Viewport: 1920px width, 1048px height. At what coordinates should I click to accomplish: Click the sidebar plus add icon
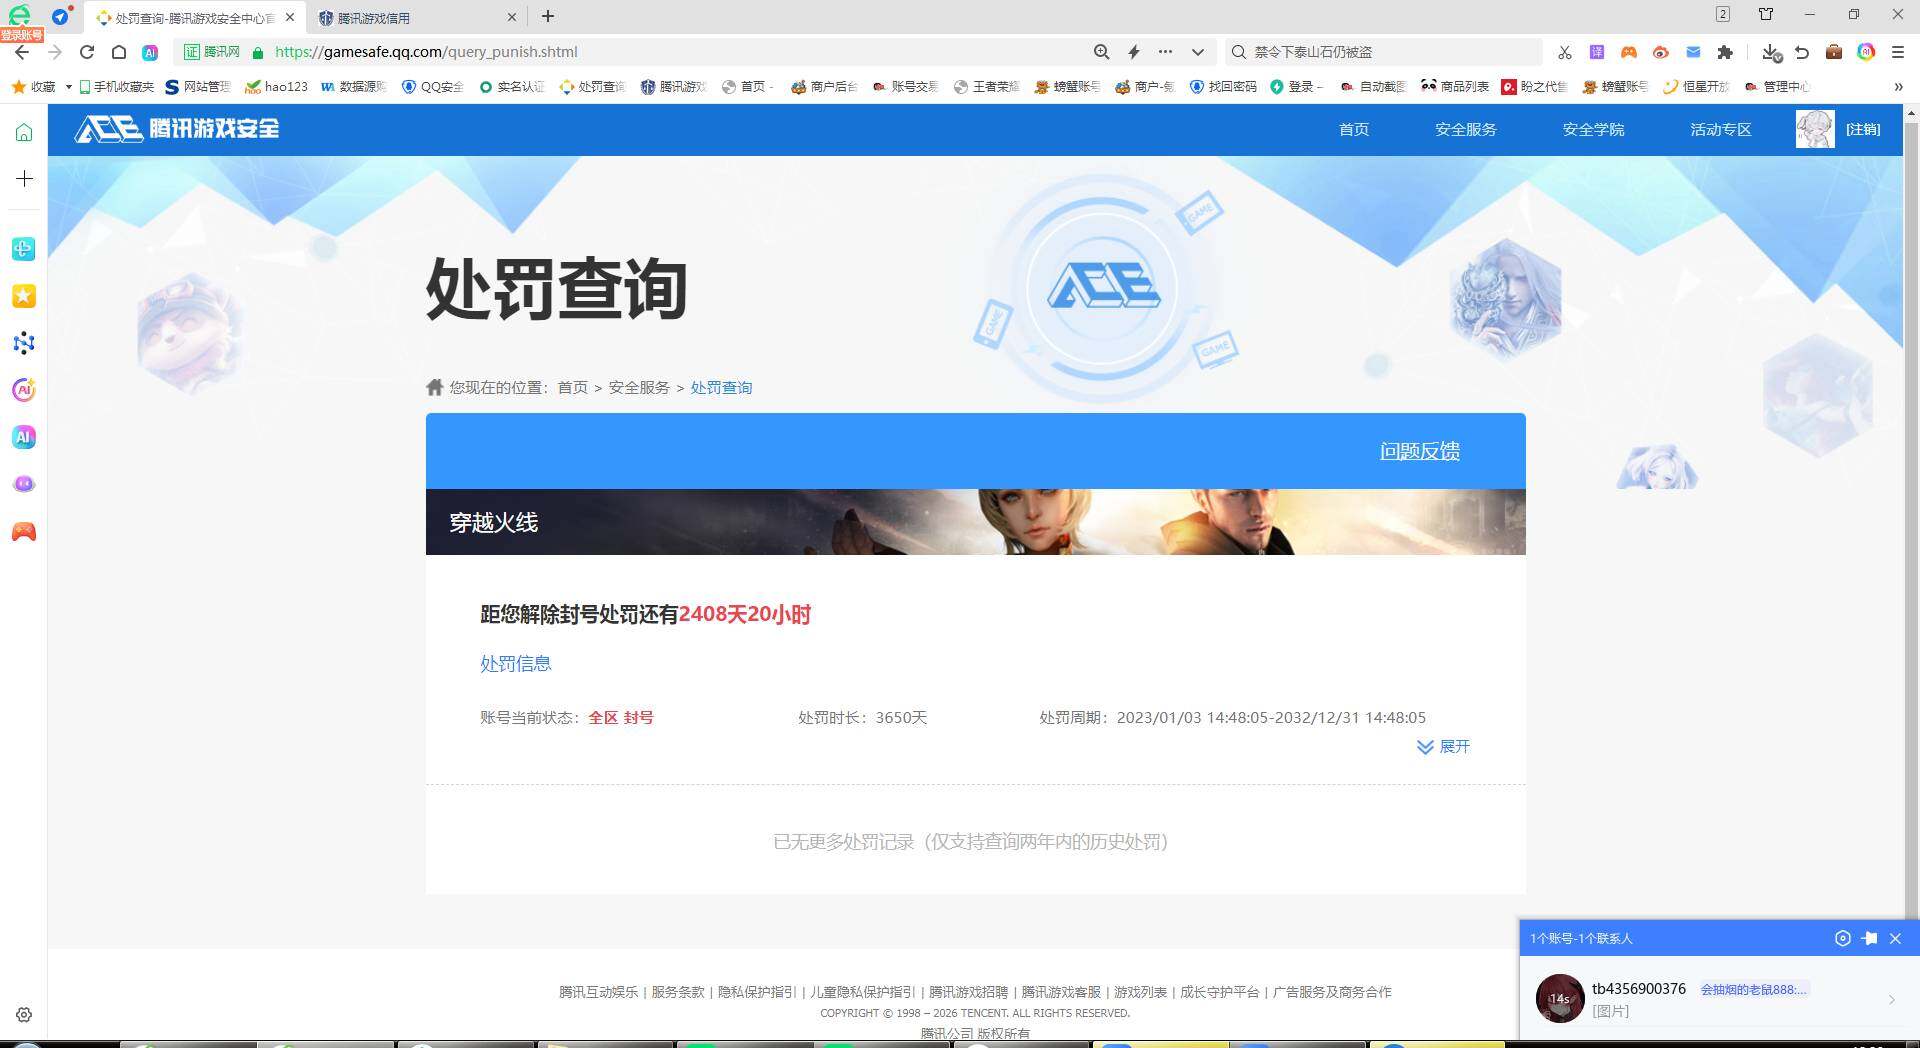(24, 179)
